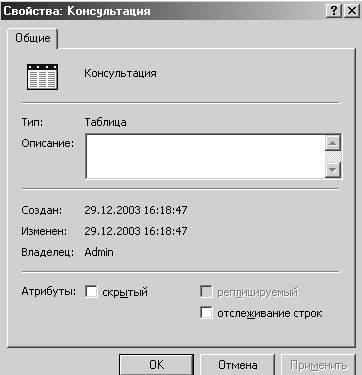Click the Изменен date and time value
This screenshot has height=375, width=362.
coord(136,231)
